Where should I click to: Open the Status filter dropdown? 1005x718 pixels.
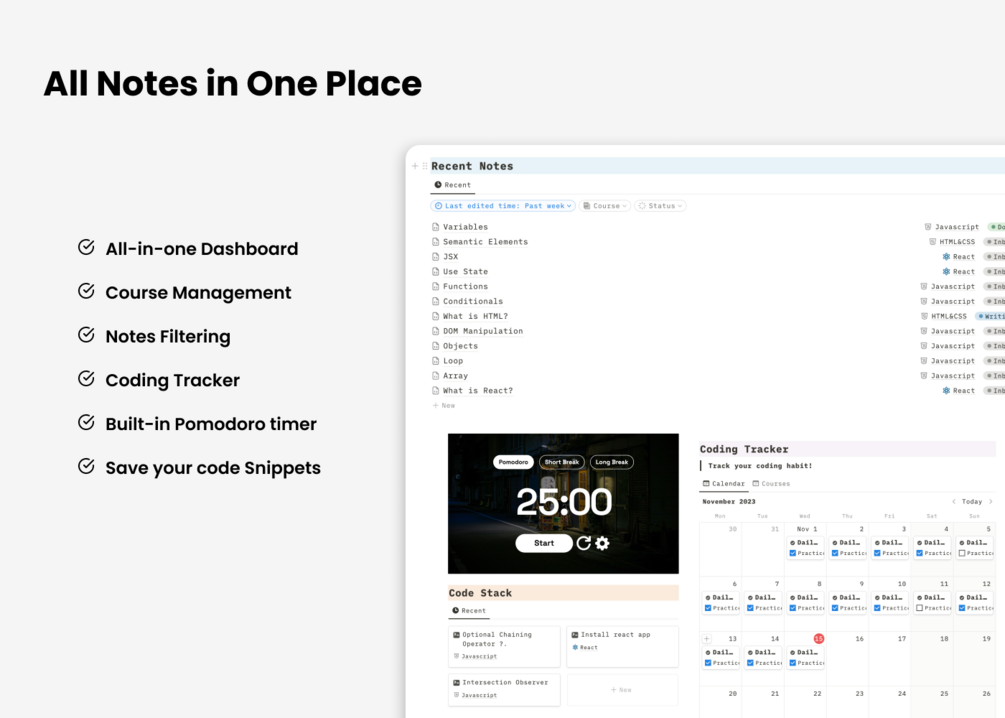click(x=660, y=206)
